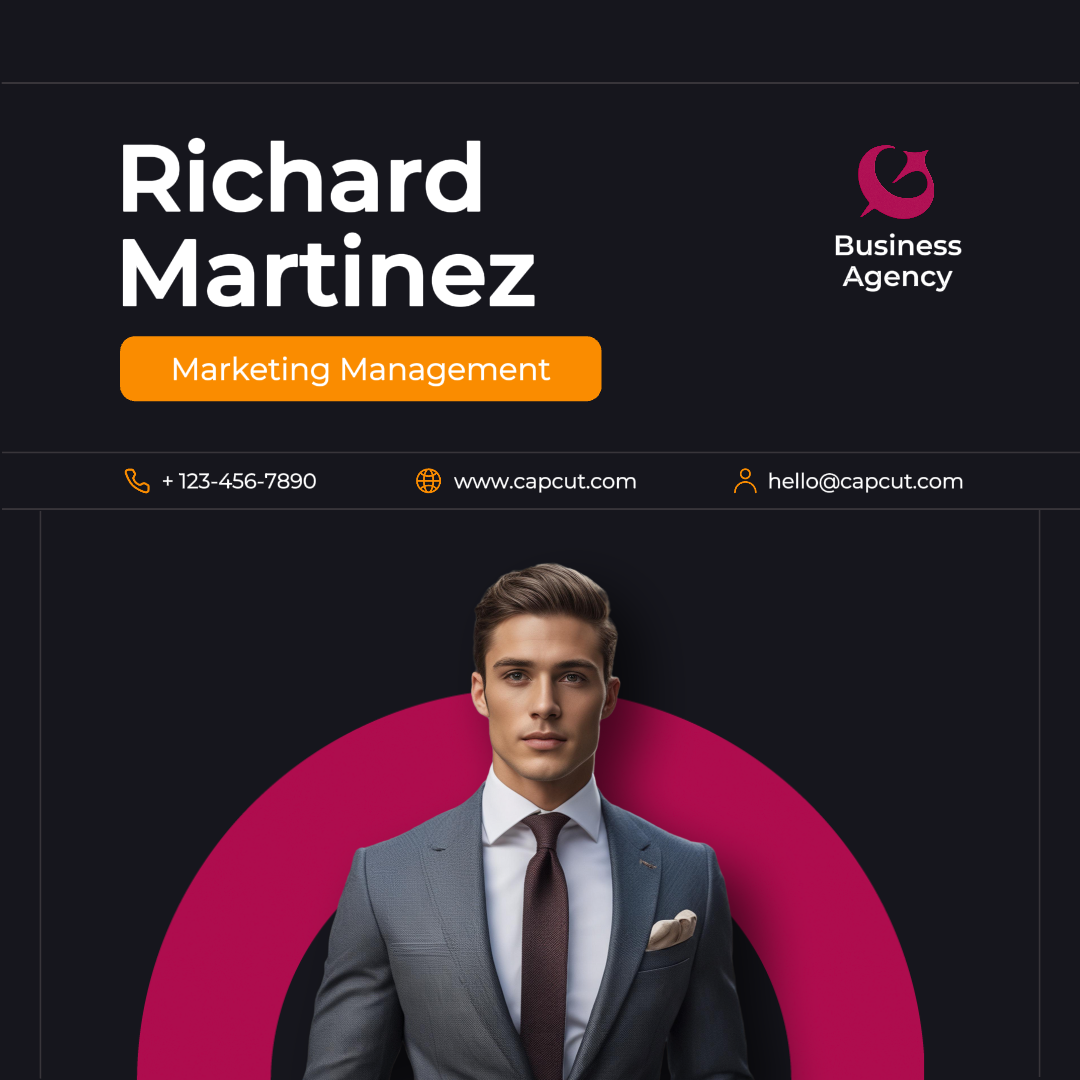Screen dimensions: 1080x1080
Task: Click the hello@capcut.com email address
Action: [865, 481]
